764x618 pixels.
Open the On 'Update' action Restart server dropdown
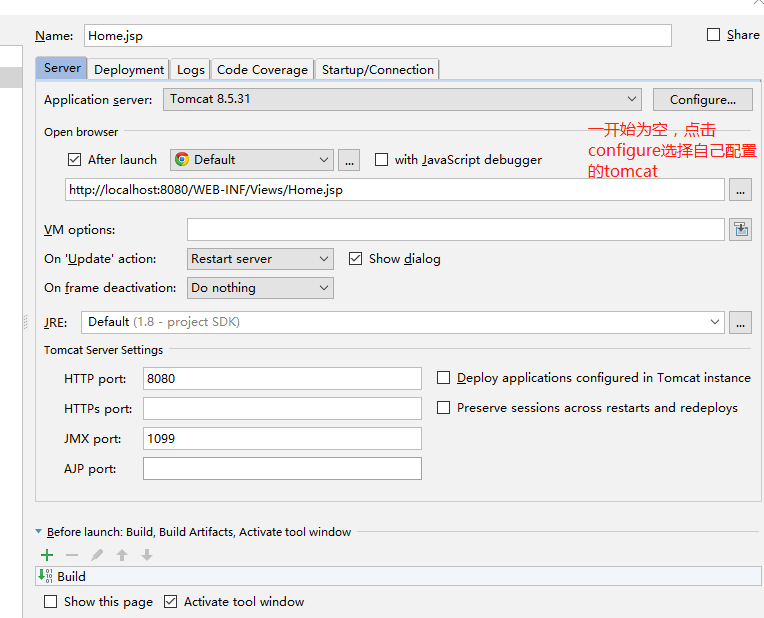coord(260,259)
